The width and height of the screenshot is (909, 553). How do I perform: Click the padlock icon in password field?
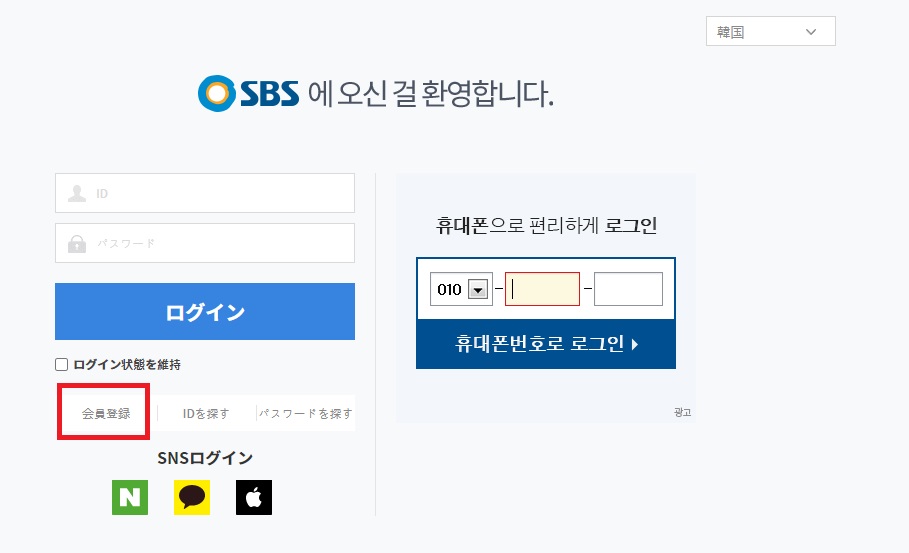pos(77,243)
